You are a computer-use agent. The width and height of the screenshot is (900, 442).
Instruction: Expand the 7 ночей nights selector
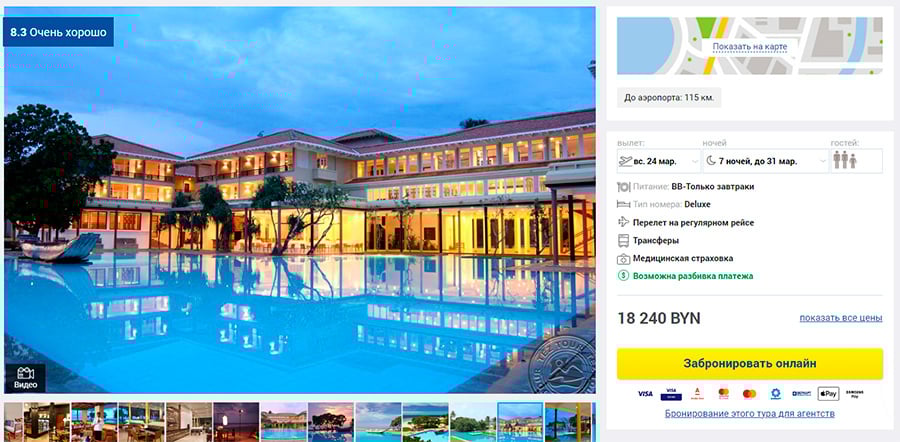click(x=765, y=161)
